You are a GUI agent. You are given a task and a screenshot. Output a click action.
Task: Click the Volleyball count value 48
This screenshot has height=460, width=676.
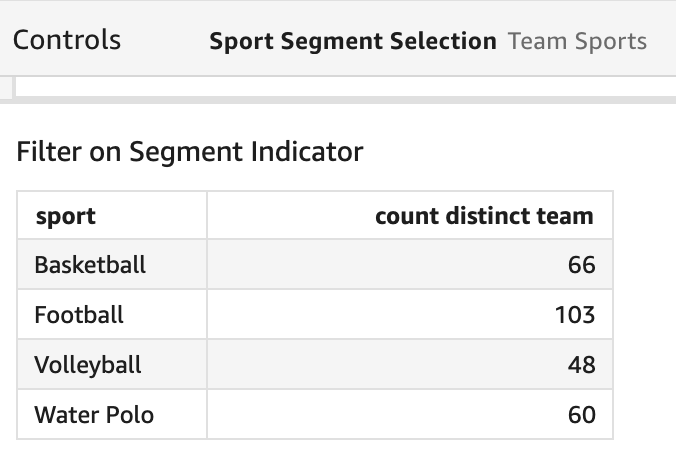click(580, 365)
